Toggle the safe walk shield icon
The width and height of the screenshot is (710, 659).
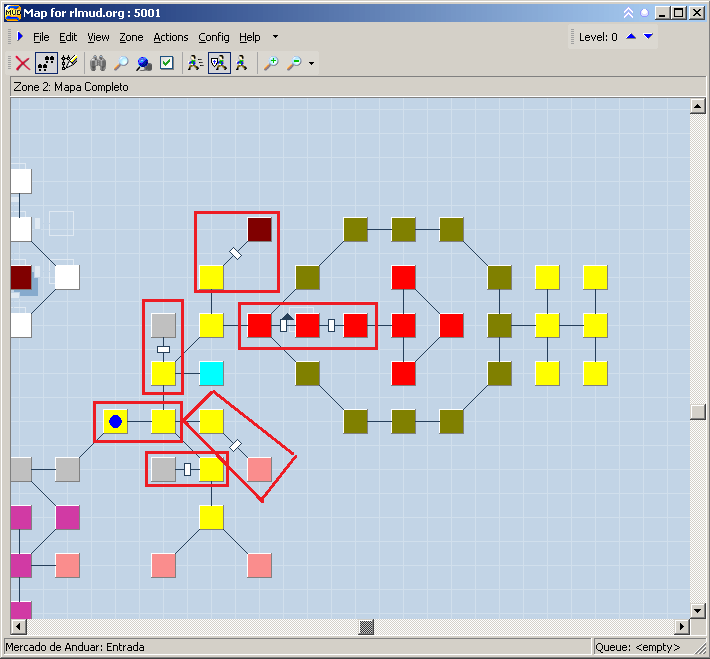(219, 63)
